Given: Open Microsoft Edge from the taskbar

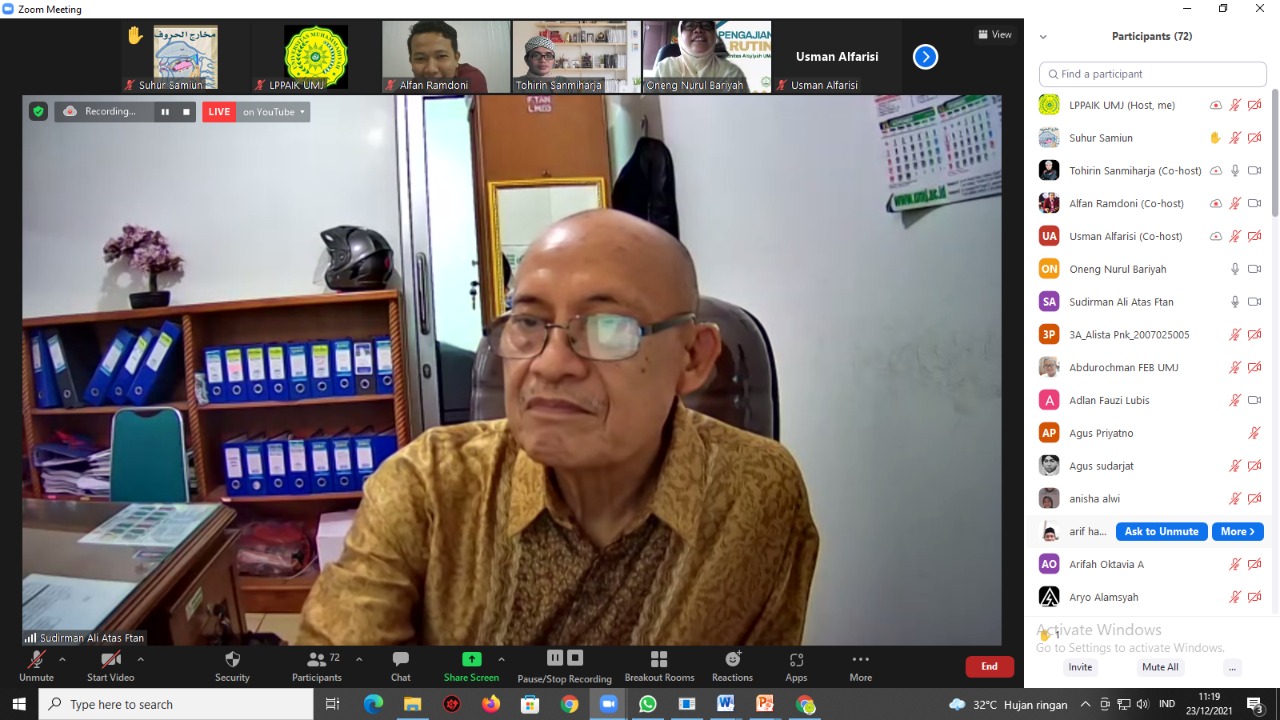Looking at the screenshot, I should click(x=373, y=704).
